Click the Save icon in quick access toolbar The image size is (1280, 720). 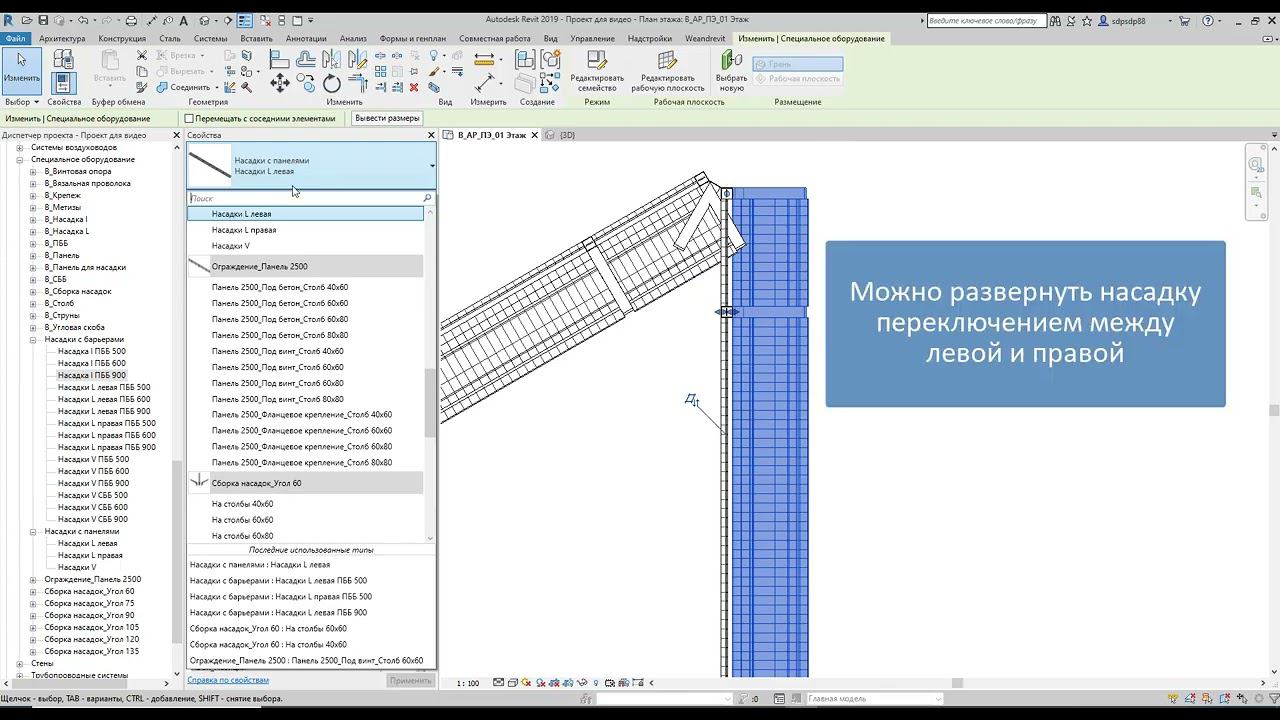click(x=43, y=20)
